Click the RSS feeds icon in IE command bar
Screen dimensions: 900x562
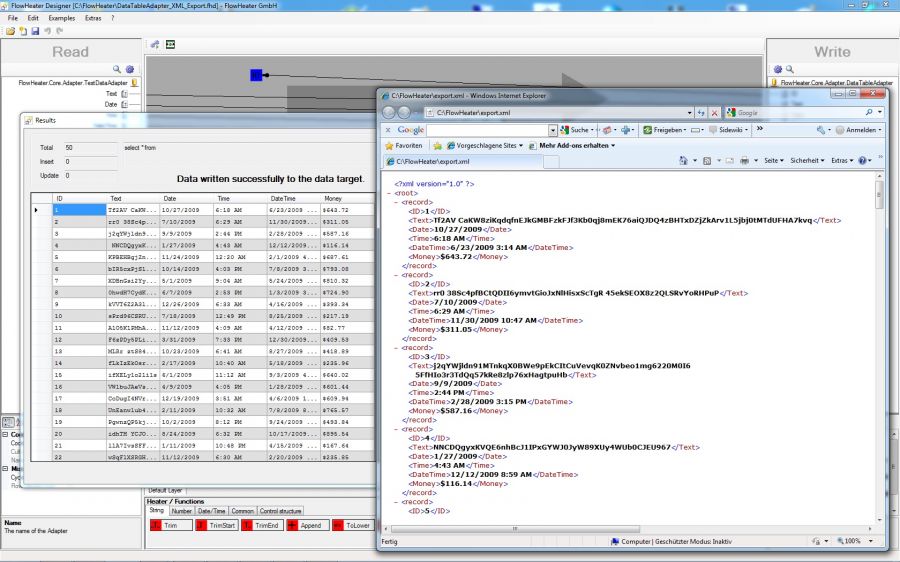[x=707, y=161]
